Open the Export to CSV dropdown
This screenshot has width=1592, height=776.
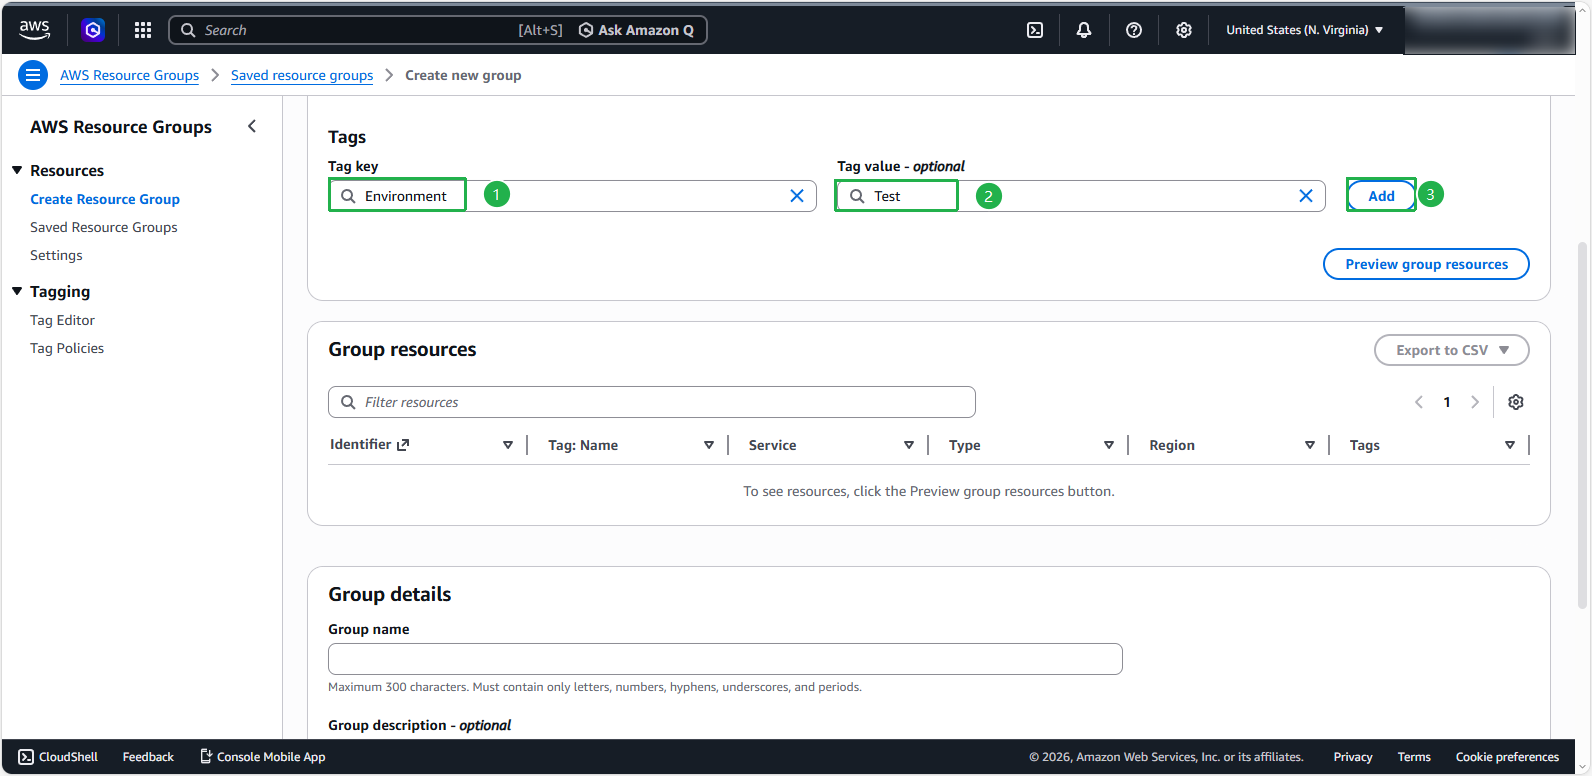coord(1452,350)
